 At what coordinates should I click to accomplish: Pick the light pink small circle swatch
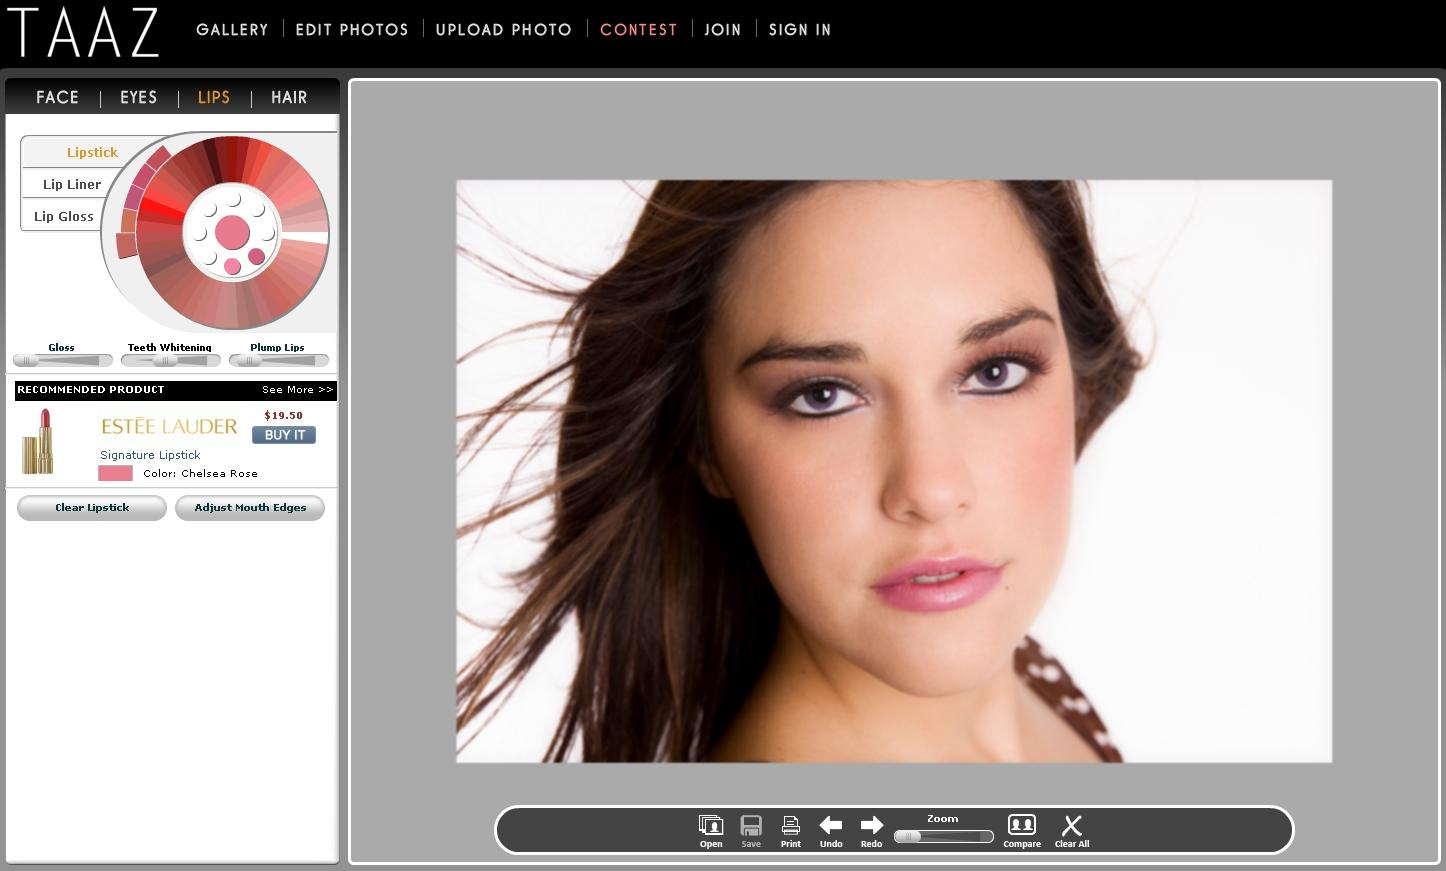pyautogui.click(x=232, y=266)
